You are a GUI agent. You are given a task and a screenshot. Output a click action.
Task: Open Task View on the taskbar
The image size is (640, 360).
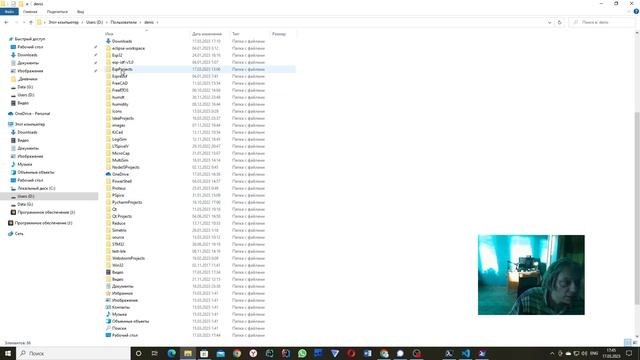(154, 353)
